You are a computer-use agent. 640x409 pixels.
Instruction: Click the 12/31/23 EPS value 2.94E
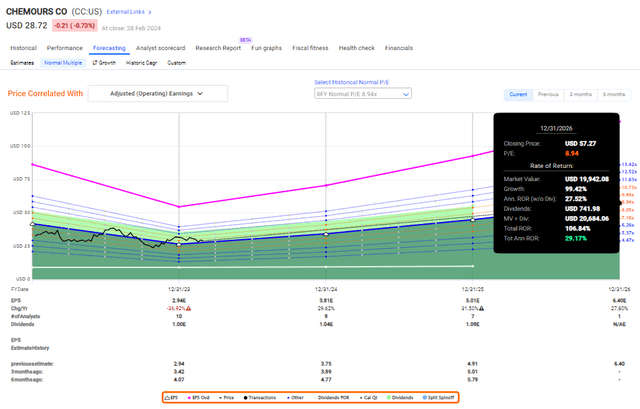(179, 300)
